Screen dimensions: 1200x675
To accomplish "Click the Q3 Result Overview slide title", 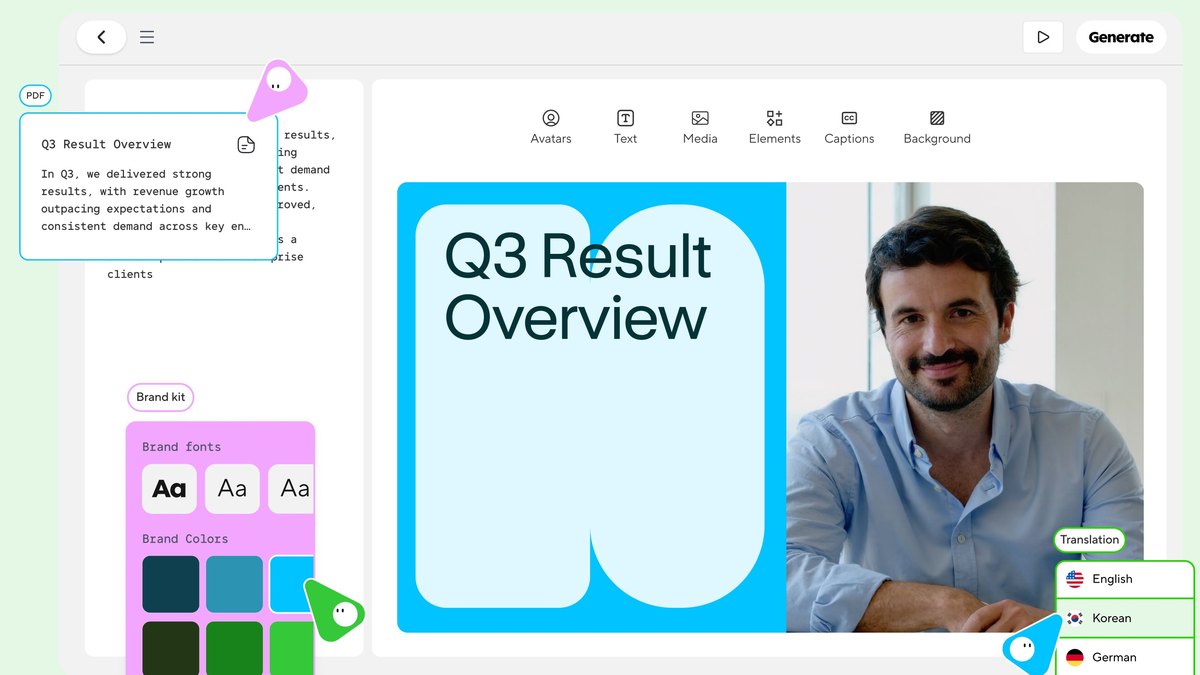I will pos(578,287).
